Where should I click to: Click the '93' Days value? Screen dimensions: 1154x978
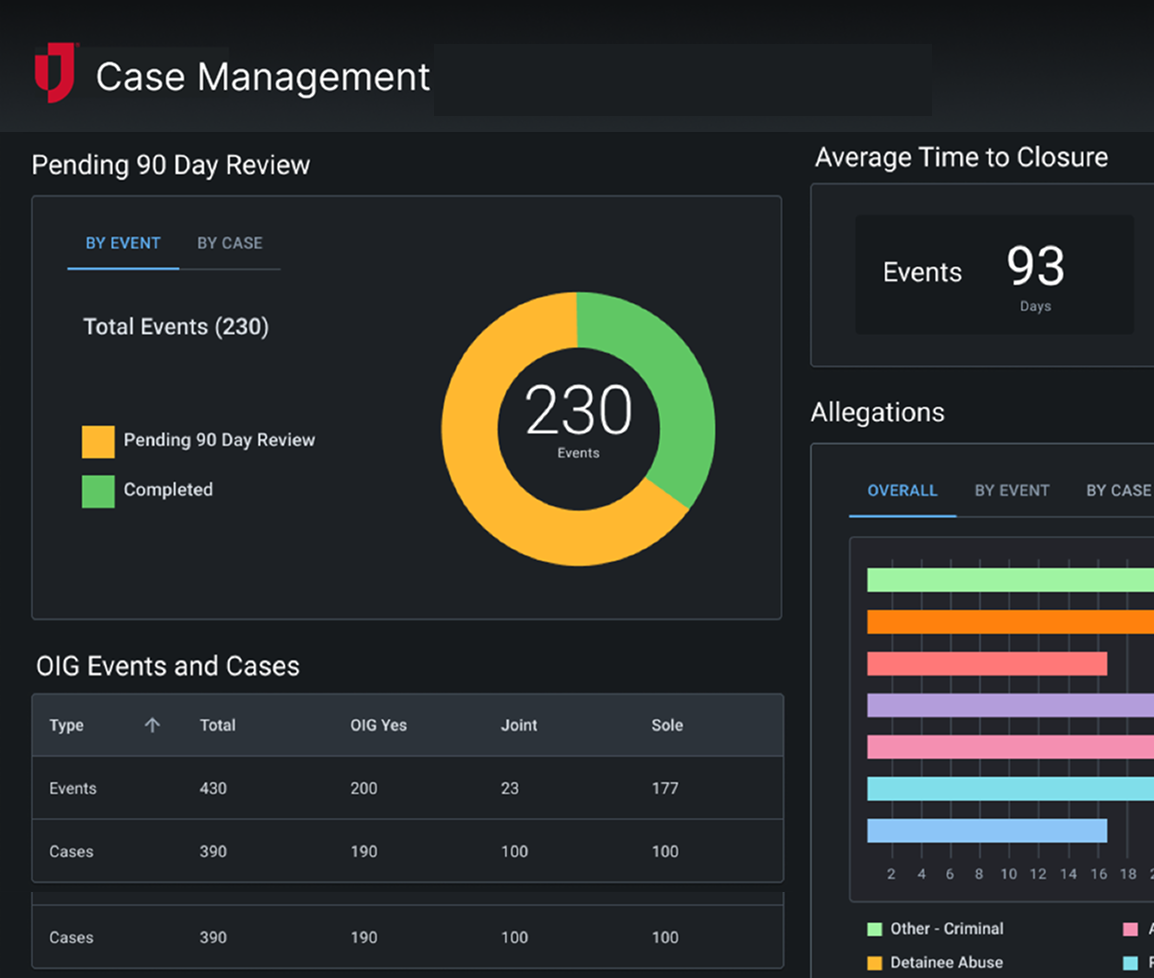click(1036, 266)
